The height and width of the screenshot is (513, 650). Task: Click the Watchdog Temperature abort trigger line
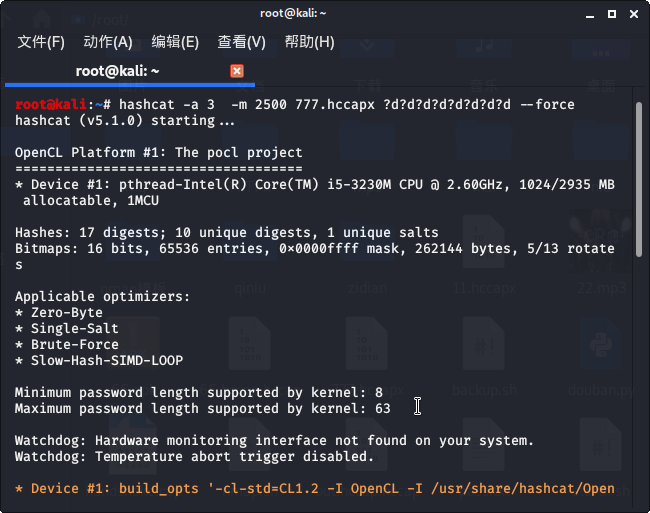(194, 457)
